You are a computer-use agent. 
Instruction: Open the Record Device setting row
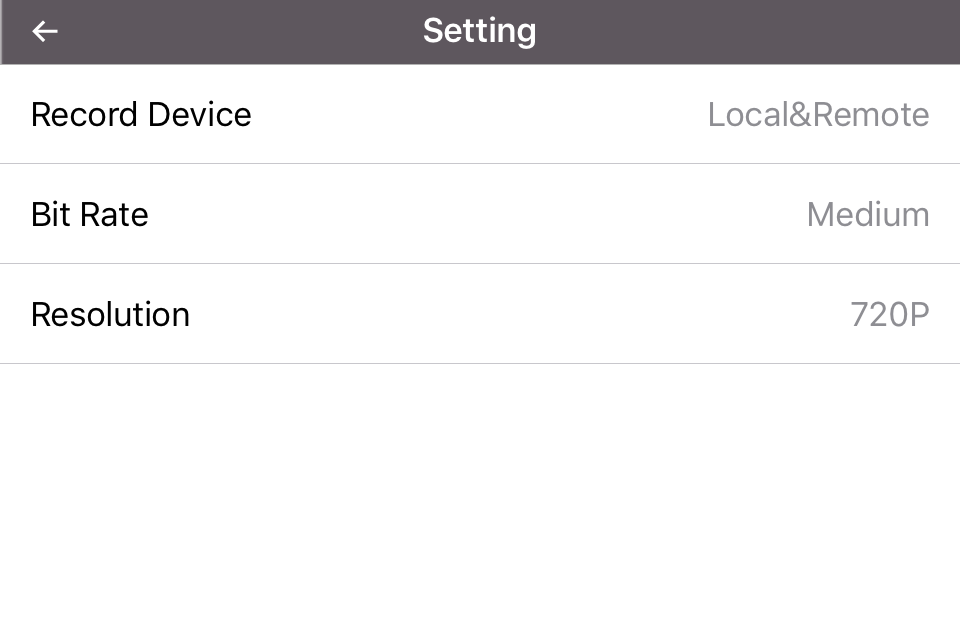[x=480, y=114]
